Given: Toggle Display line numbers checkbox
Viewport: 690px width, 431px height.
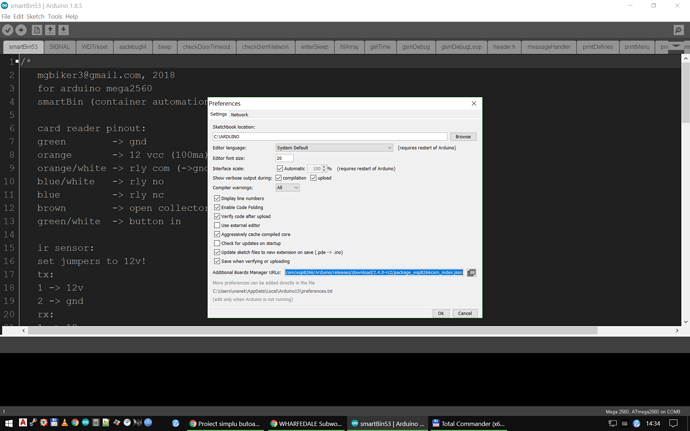Looking at the screenshot, I should pyautogui.click(x=217, y=198).
